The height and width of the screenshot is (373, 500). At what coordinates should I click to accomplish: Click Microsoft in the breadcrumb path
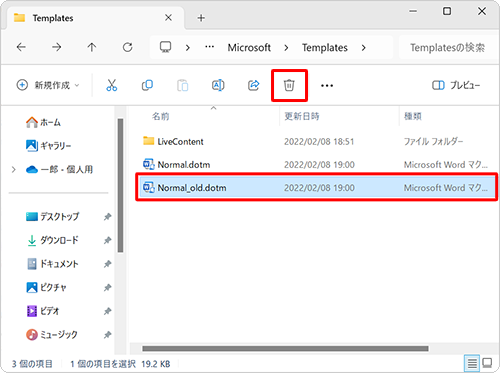click(x=249, y=48)
